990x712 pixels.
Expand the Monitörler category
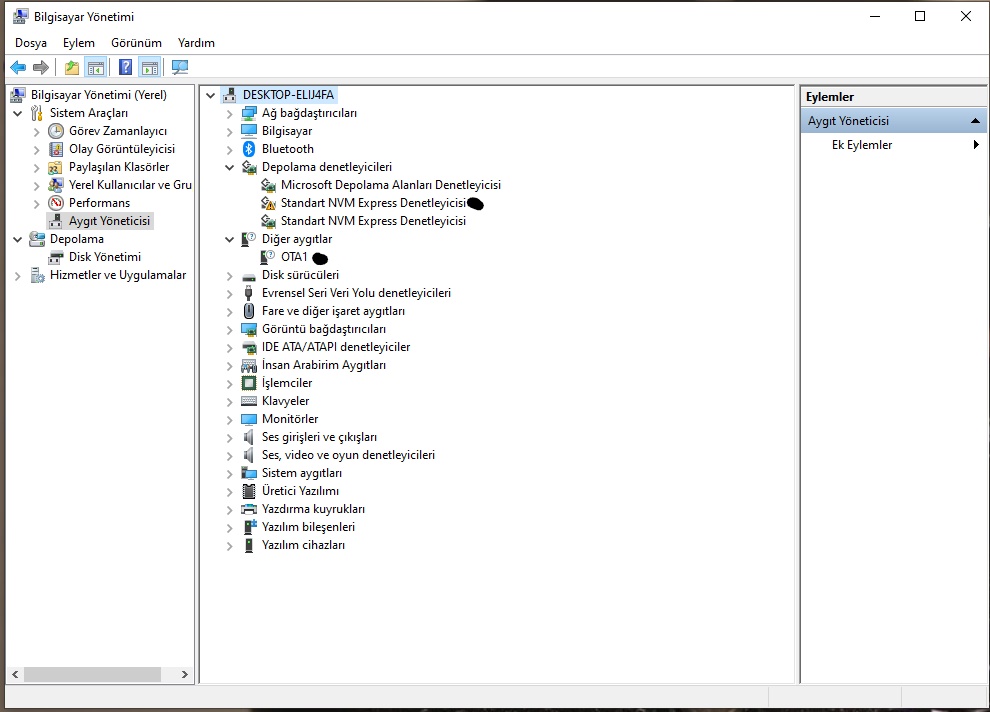point(230,420)
